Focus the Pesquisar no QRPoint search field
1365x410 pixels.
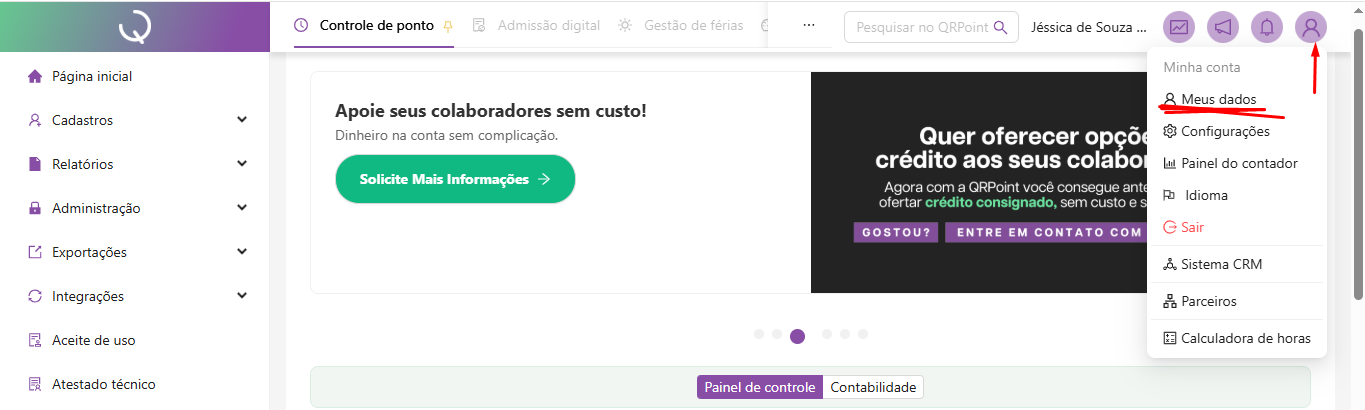pyautogui.click(x=920, y=27)
